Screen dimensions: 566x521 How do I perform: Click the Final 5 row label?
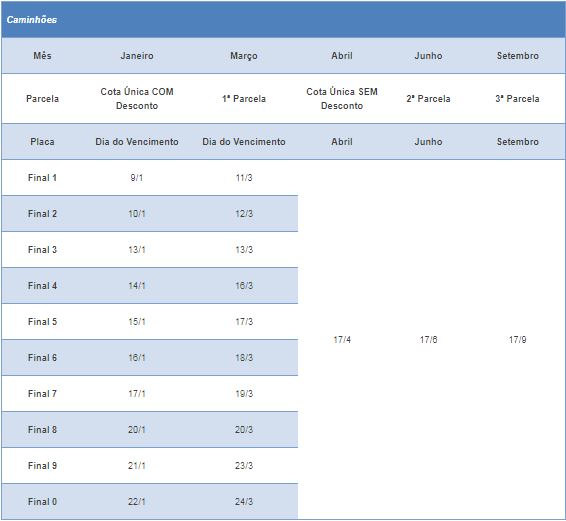point(42,321)
